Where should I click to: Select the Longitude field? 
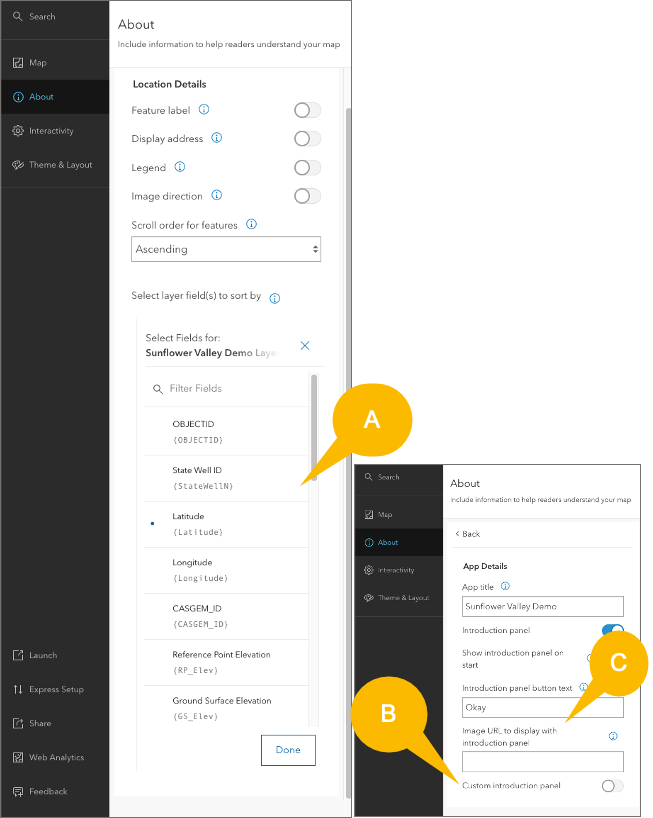(x=226, y=570)
